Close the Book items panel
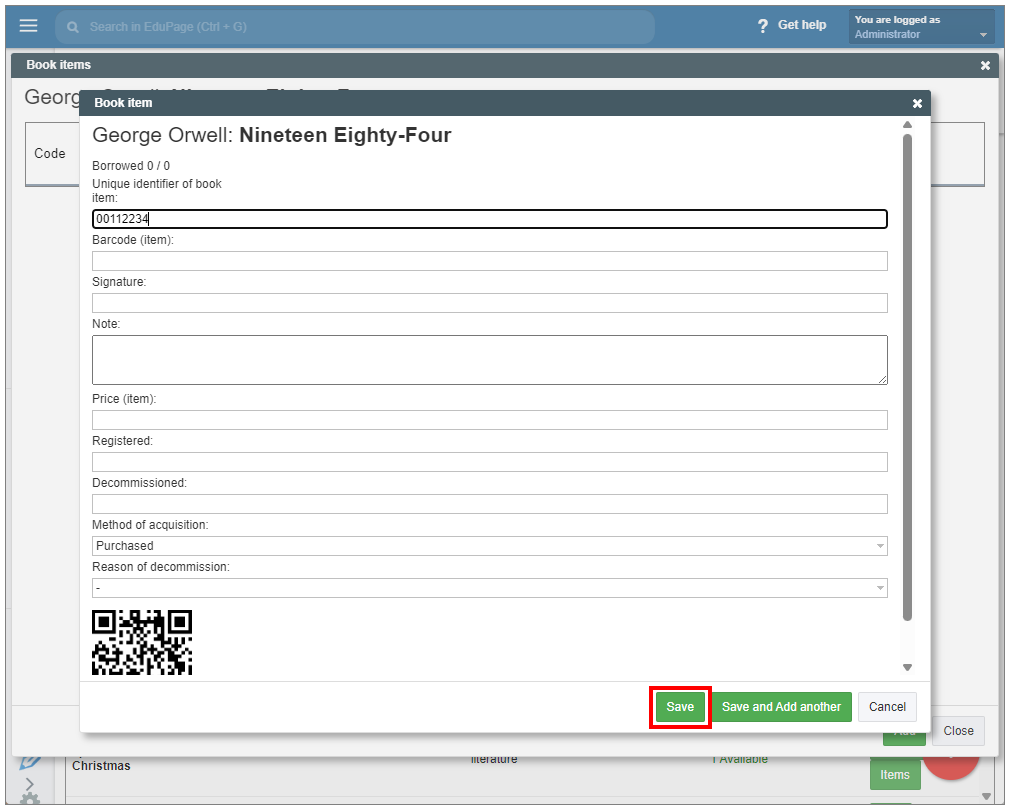 point(985,65)
